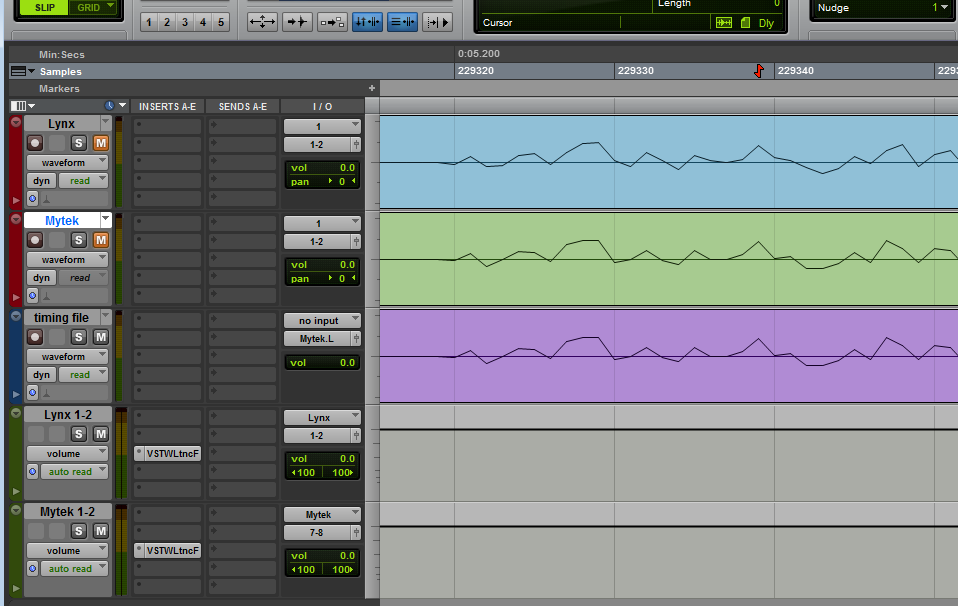Open the Elastic Audio selector on Lynx track

click(x=46, y=199)
